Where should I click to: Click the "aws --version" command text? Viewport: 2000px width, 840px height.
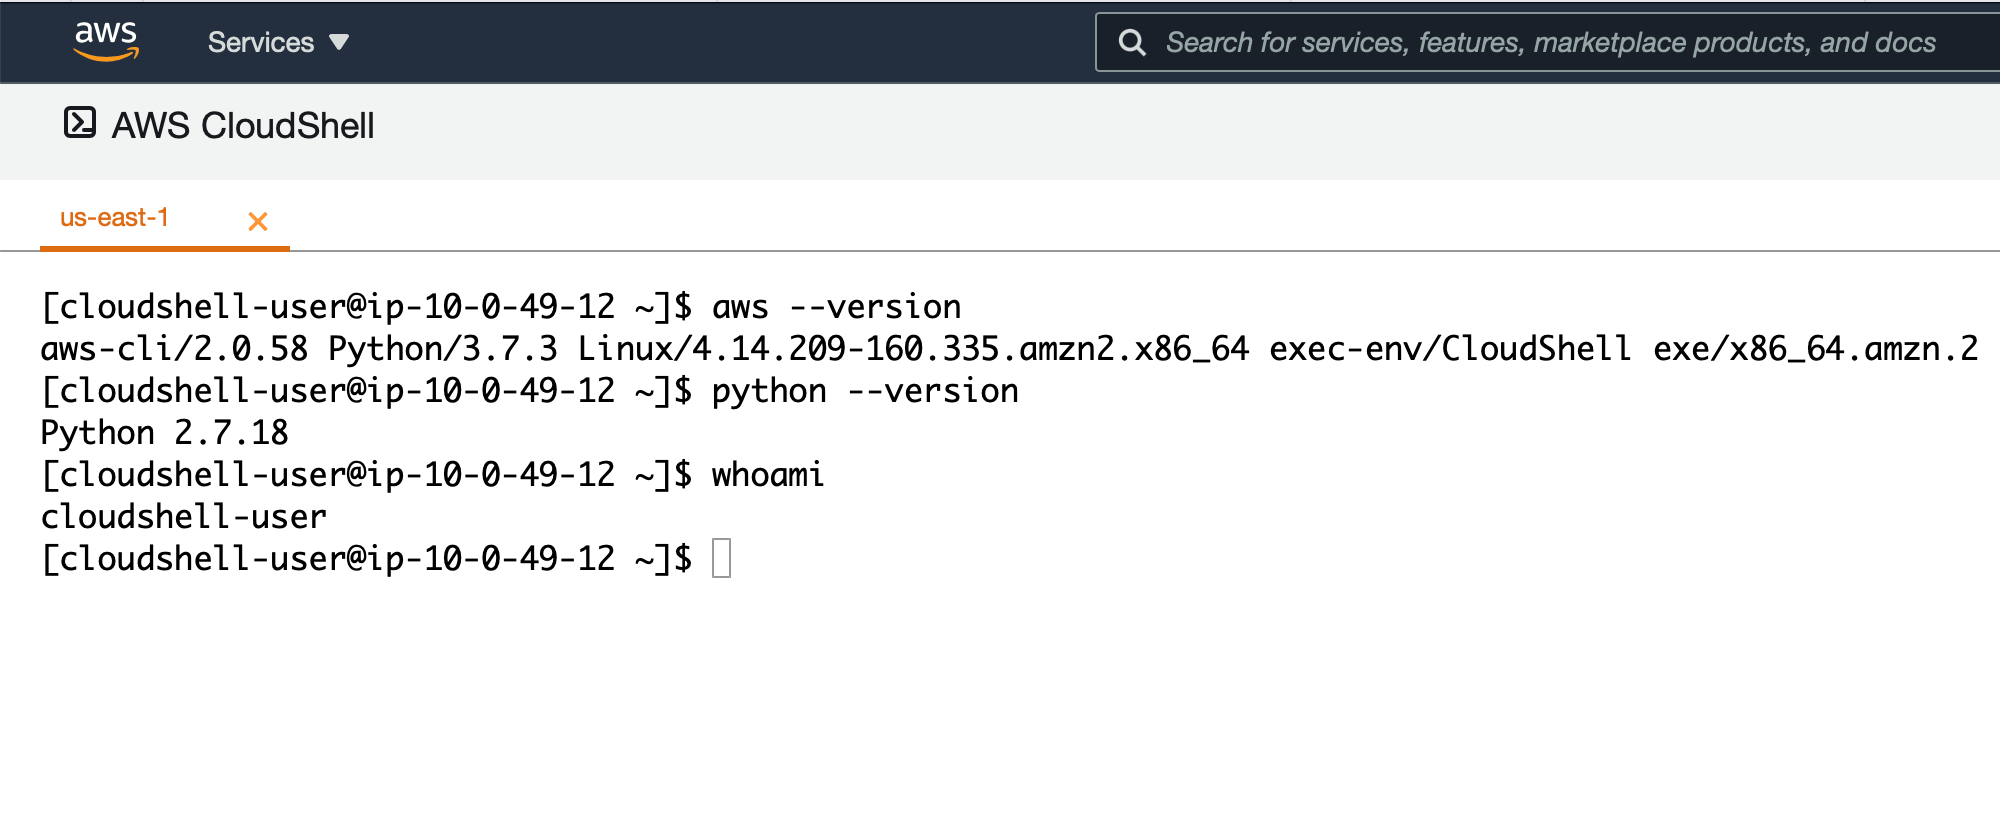click(x=836, y=307)
